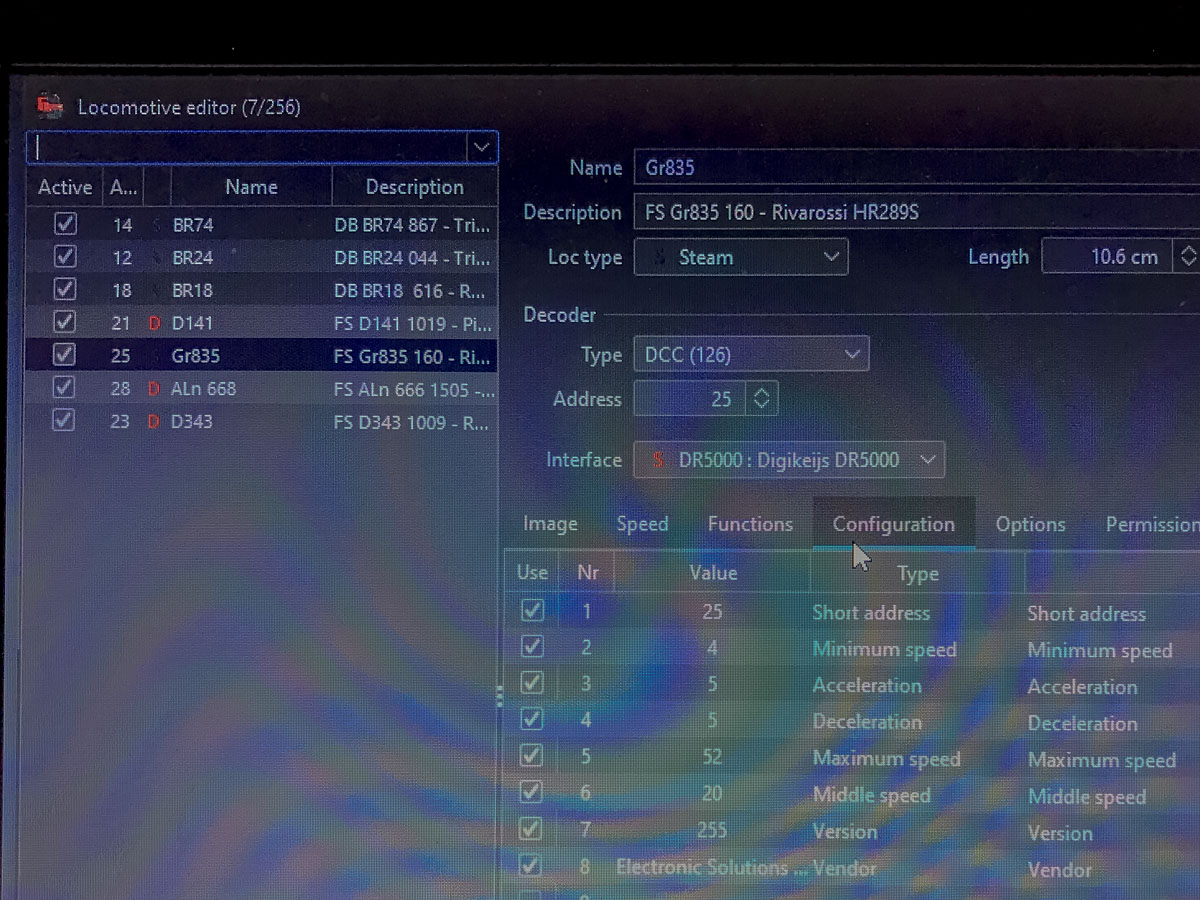Click the Description column header in the list

(x=414, y=187)
